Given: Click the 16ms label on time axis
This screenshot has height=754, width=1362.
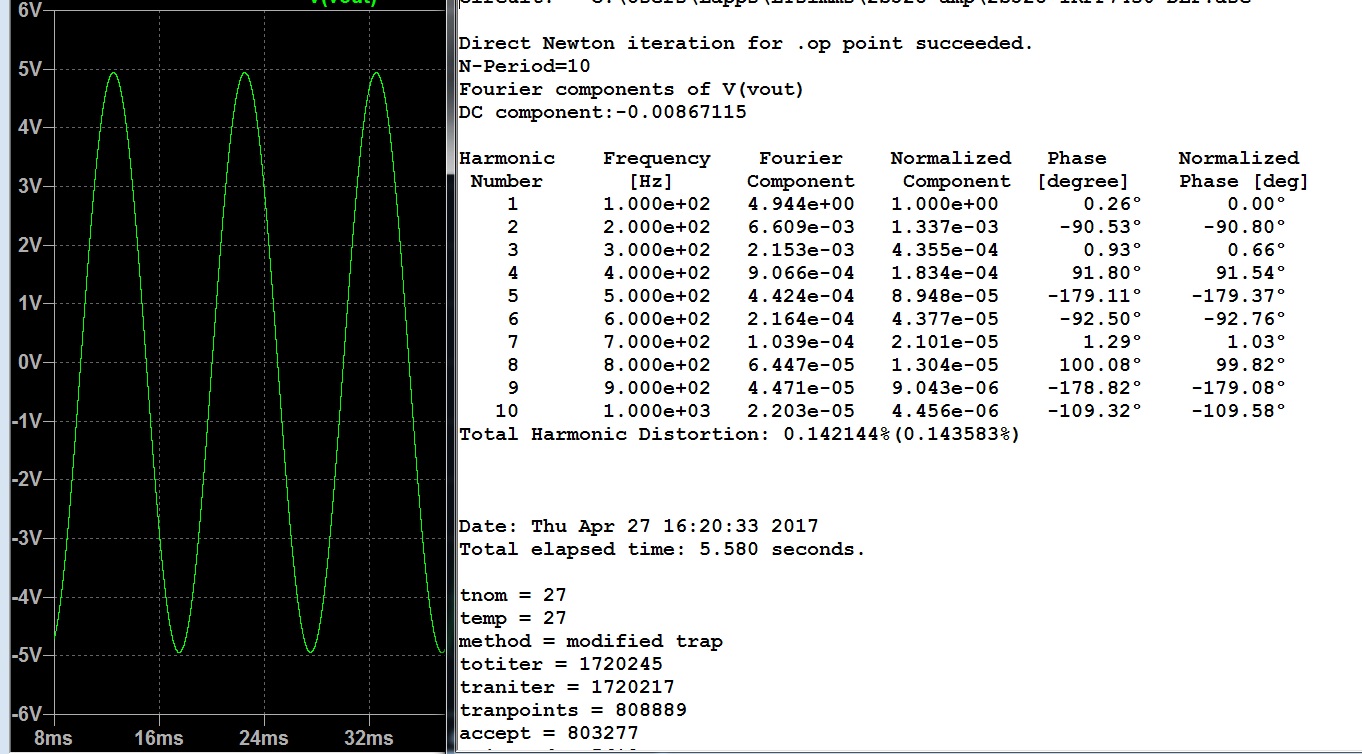Looking at the screenshot, I should coord(157,738).
